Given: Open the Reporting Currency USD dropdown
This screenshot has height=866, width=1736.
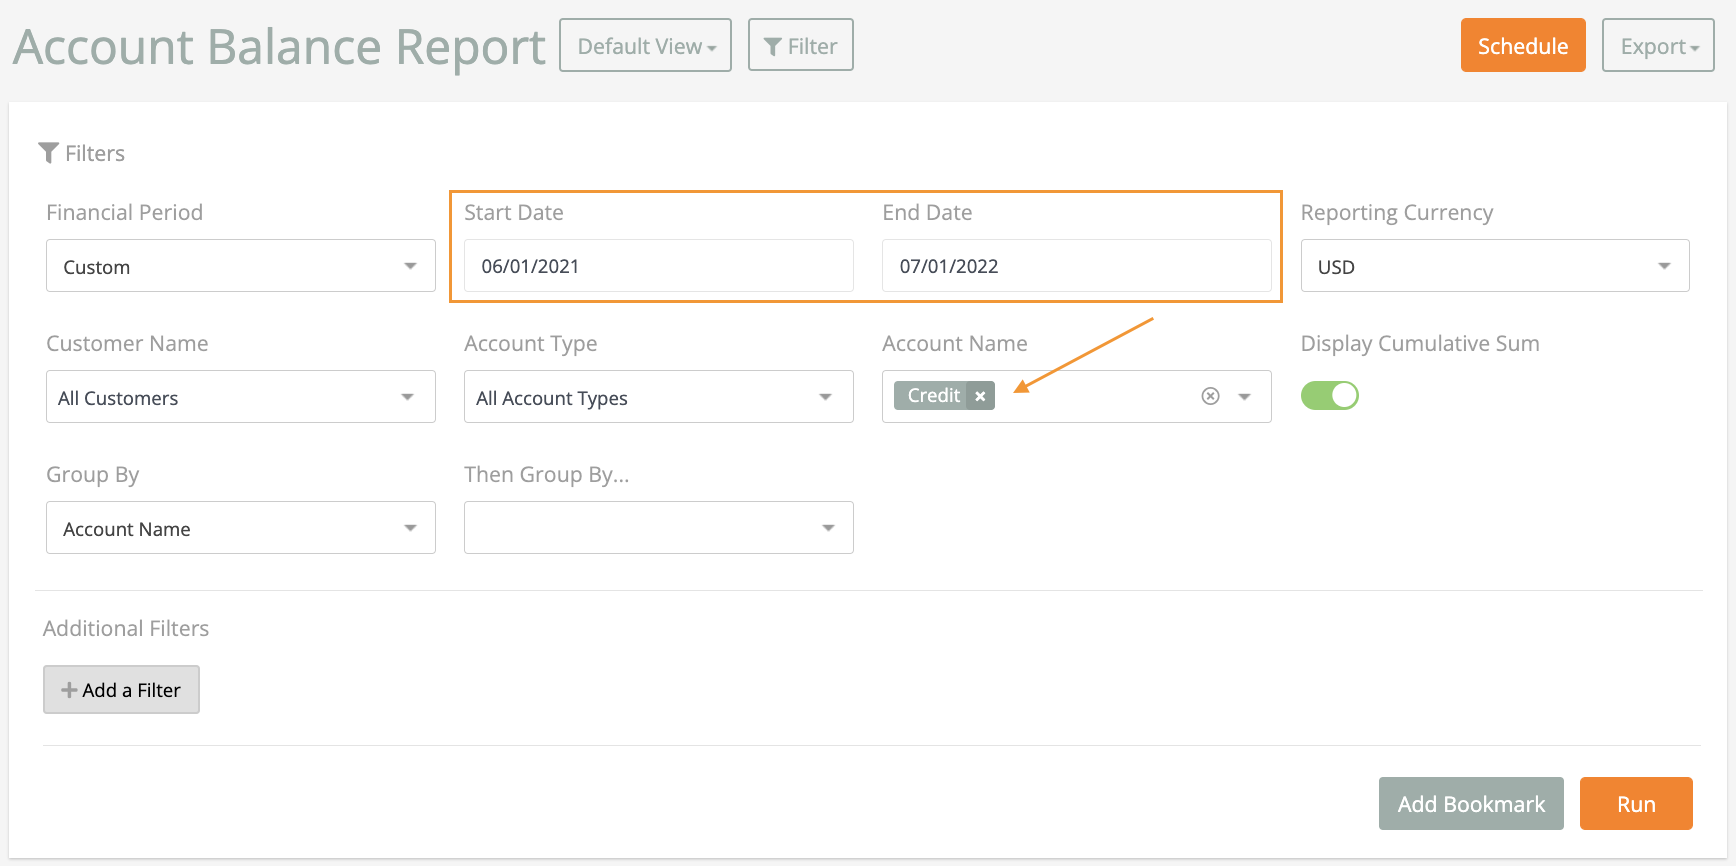Looking at the screenshot, I should click(1495, 266).
